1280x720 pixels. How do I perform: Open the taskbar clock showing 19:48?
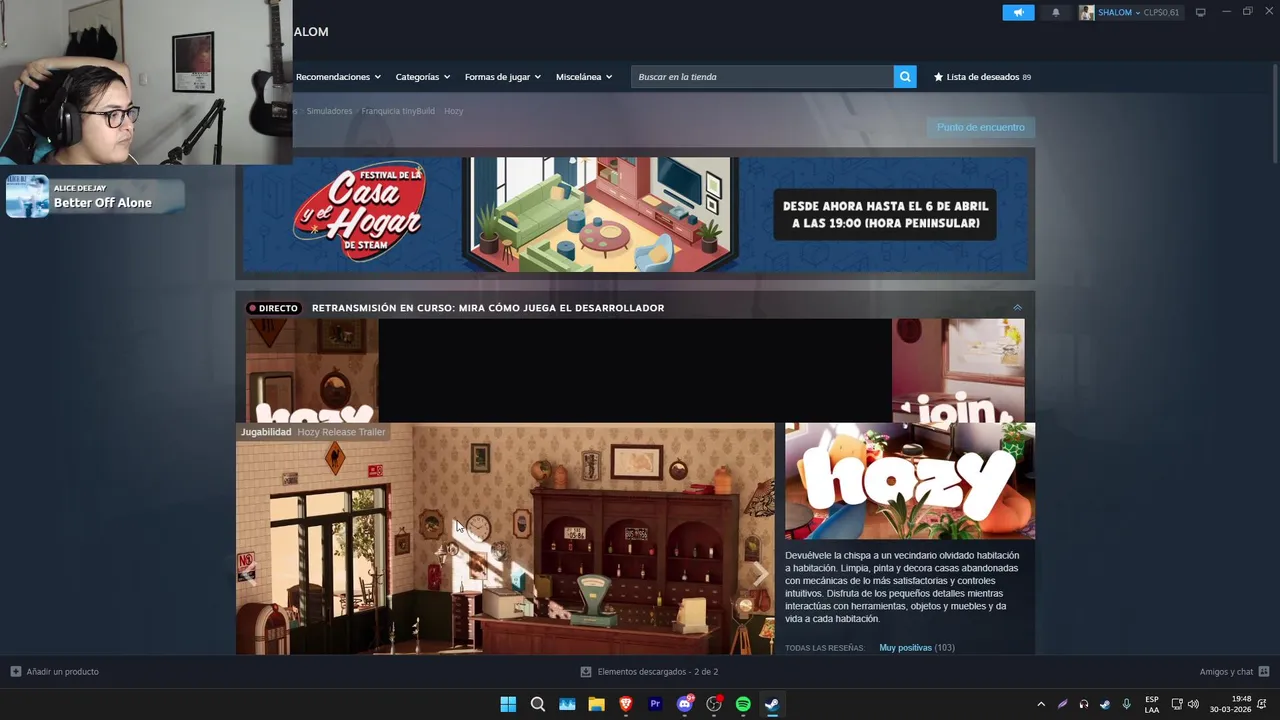[x=1231, y=704]
